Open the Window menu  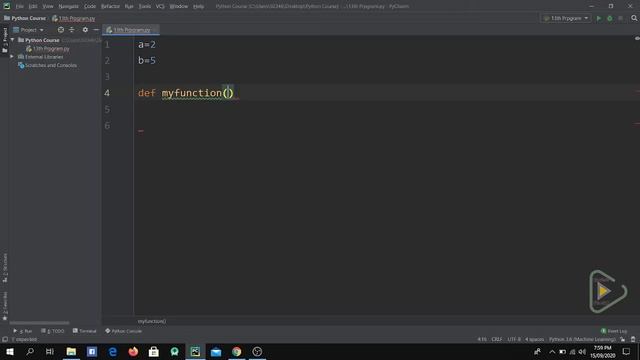point(178,6)
